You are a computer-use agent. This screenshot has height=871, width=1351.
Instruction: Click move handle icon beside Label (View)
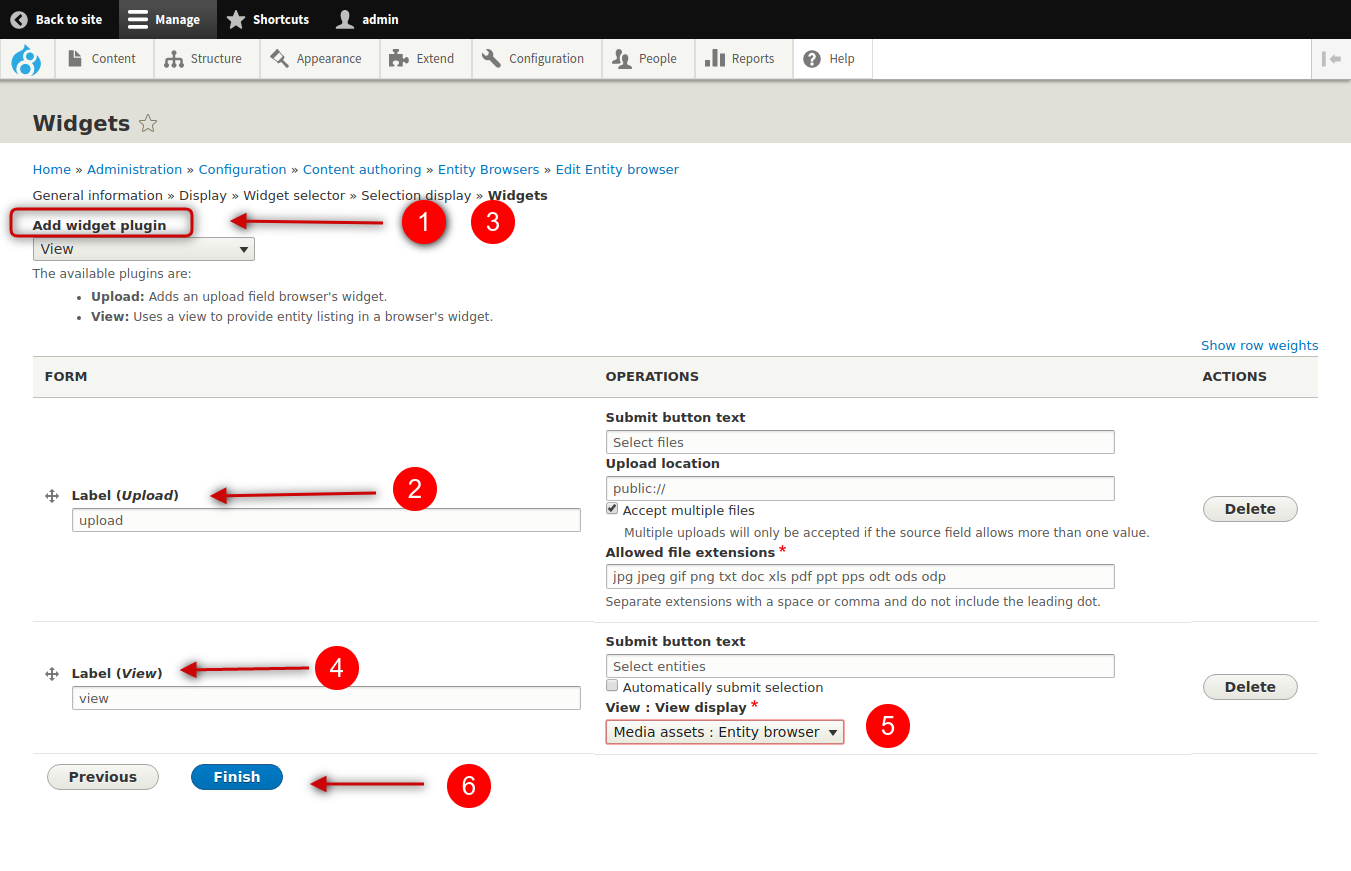coord(52,674)
